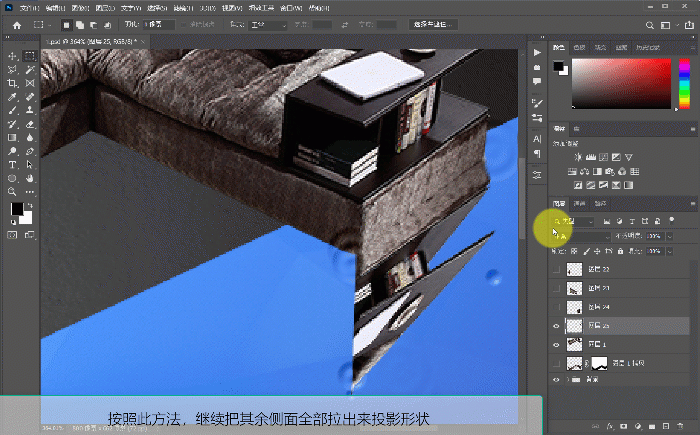This screenshot has width=700, height=435.
Task: Open the first menu in menu bar
Action: (x=29, y=8)
